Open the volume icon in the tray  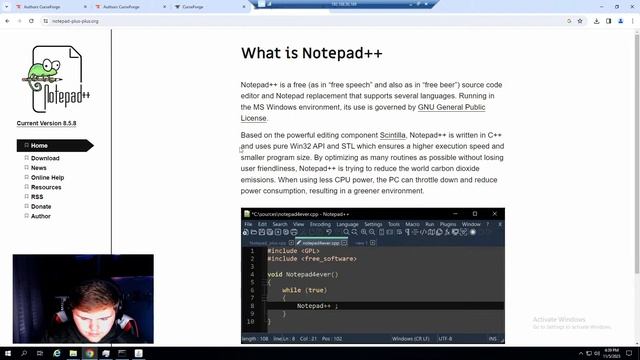click(x=597, y=353)
